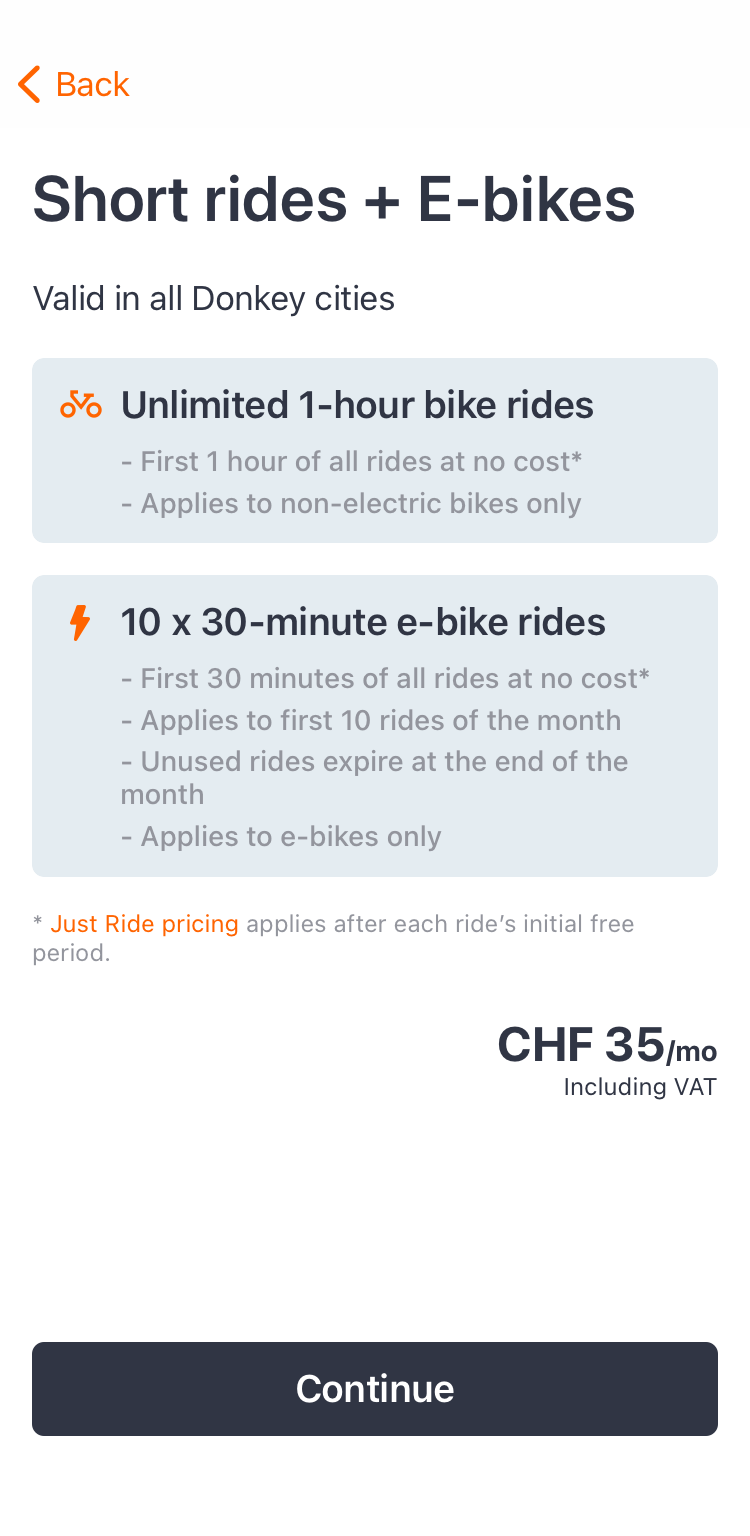Click the "Including VAT" label
Image resolution: width=750 pixels, height=1536 pixels.
[640, 1087]
